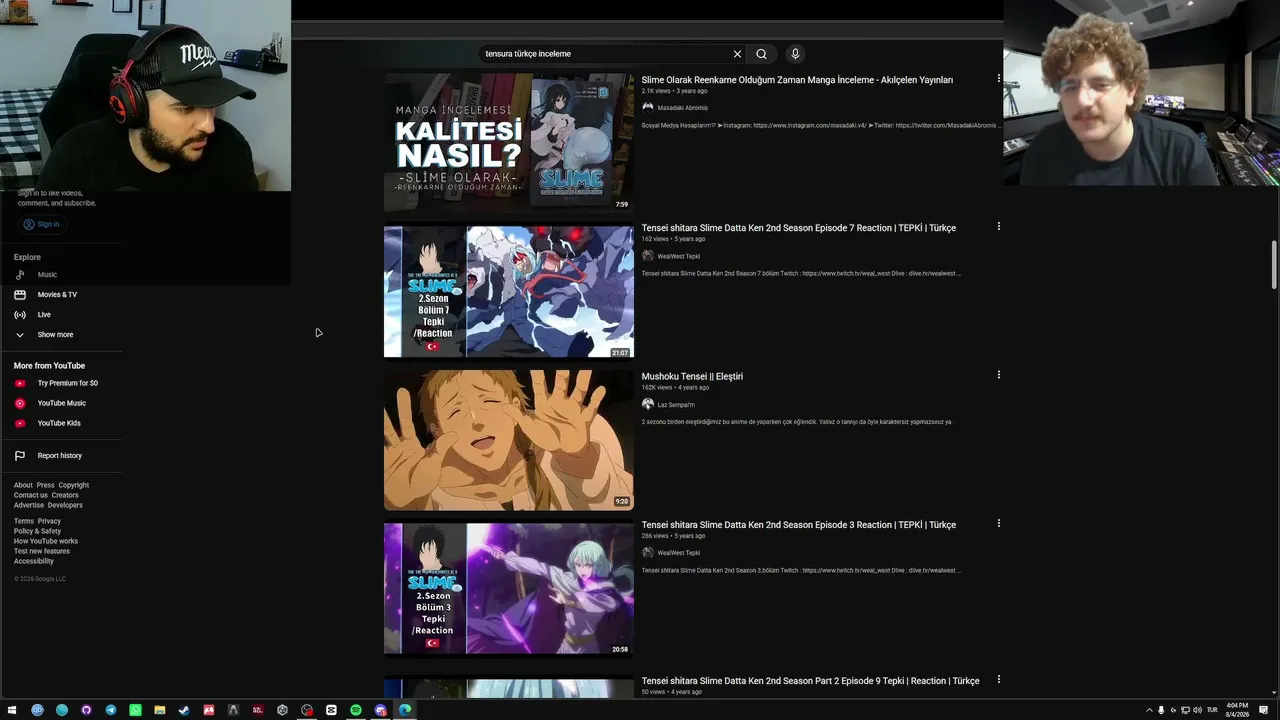Open the YouTube Kids link
This screenshot has height=720, width=1280.
[59, 423]
